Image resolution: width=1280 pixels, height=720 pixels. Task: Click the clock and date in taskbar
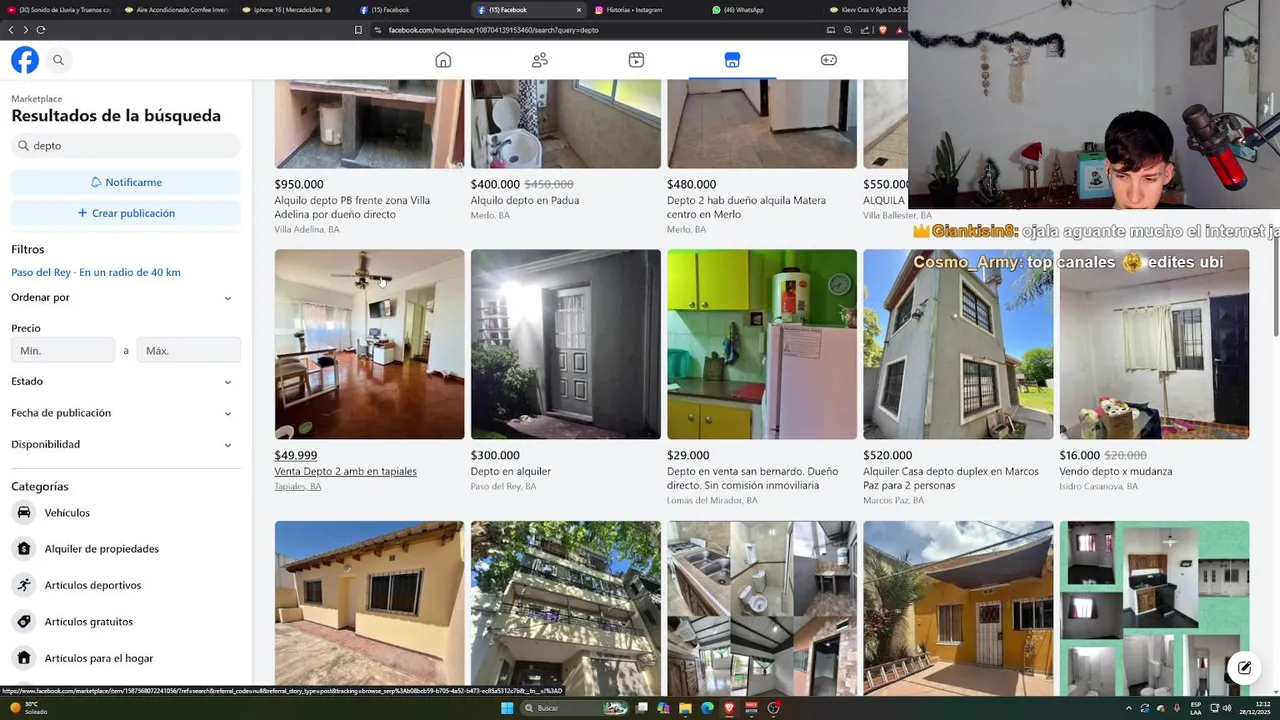click(1254, 708)
